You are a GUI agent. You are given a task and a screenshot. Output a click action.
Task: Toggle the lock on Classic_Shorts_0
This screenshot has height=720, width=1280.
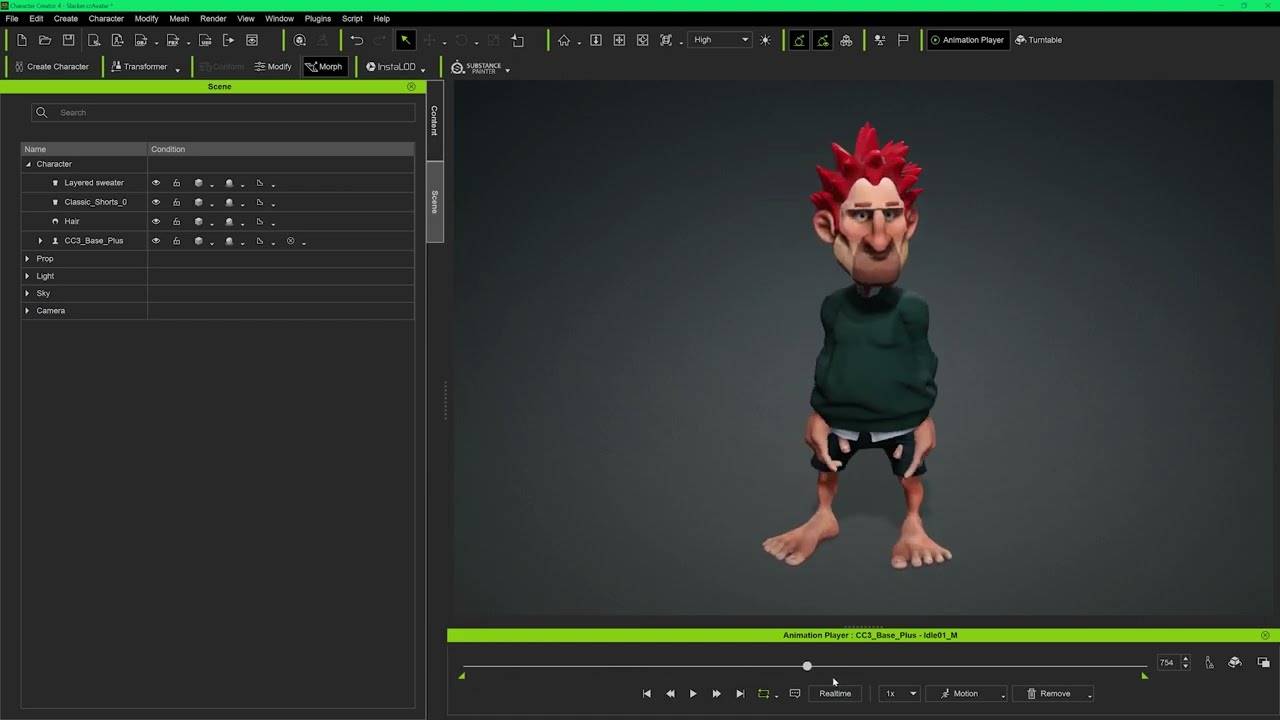(176, 202)
